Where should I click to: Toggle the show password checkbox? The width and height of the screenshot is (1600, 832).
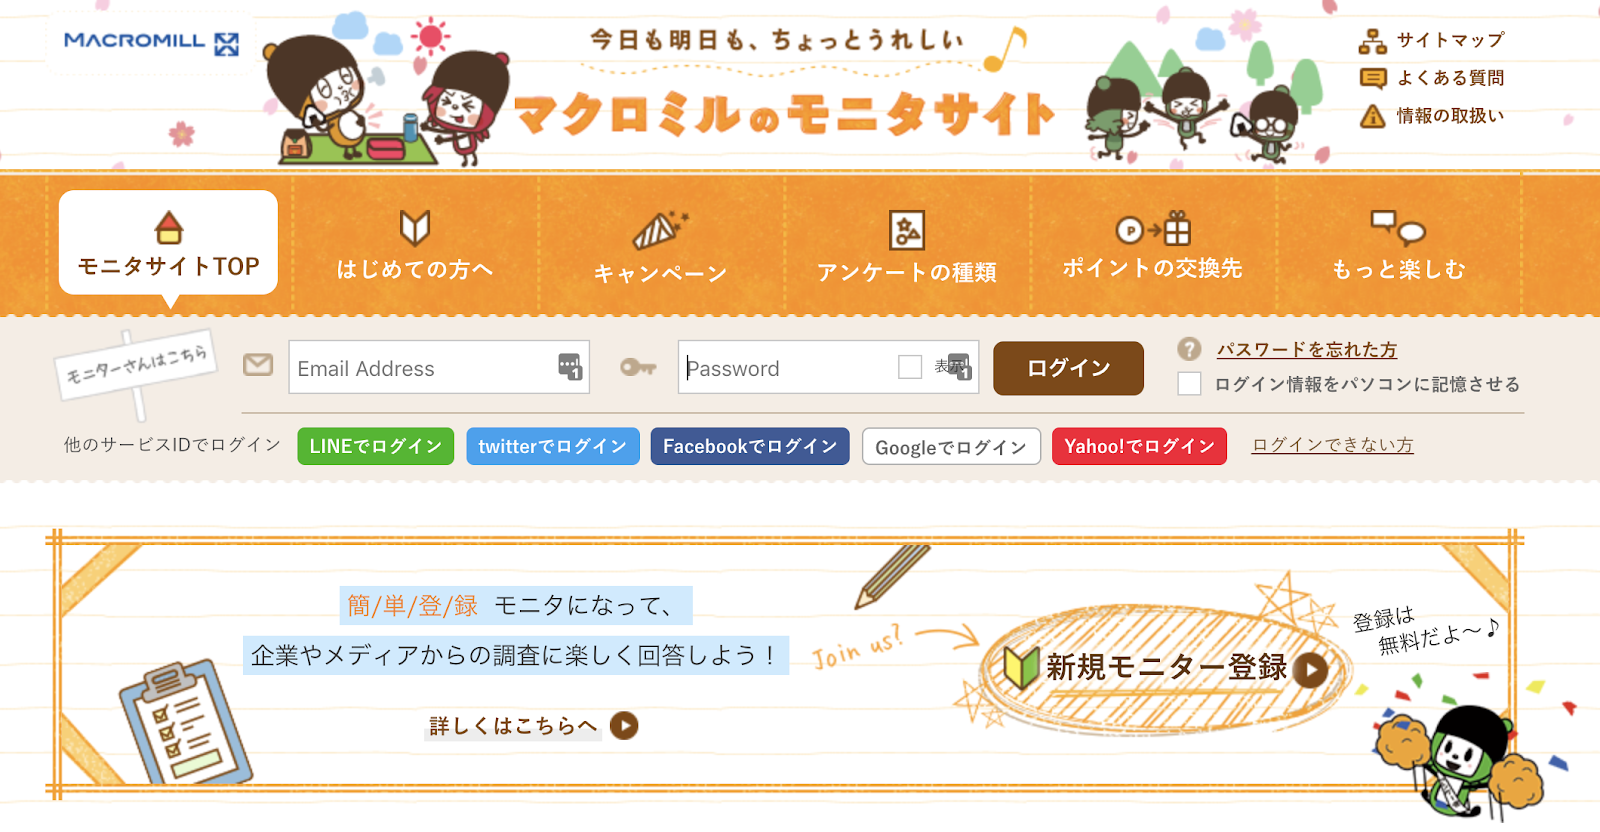coord(910,367)
